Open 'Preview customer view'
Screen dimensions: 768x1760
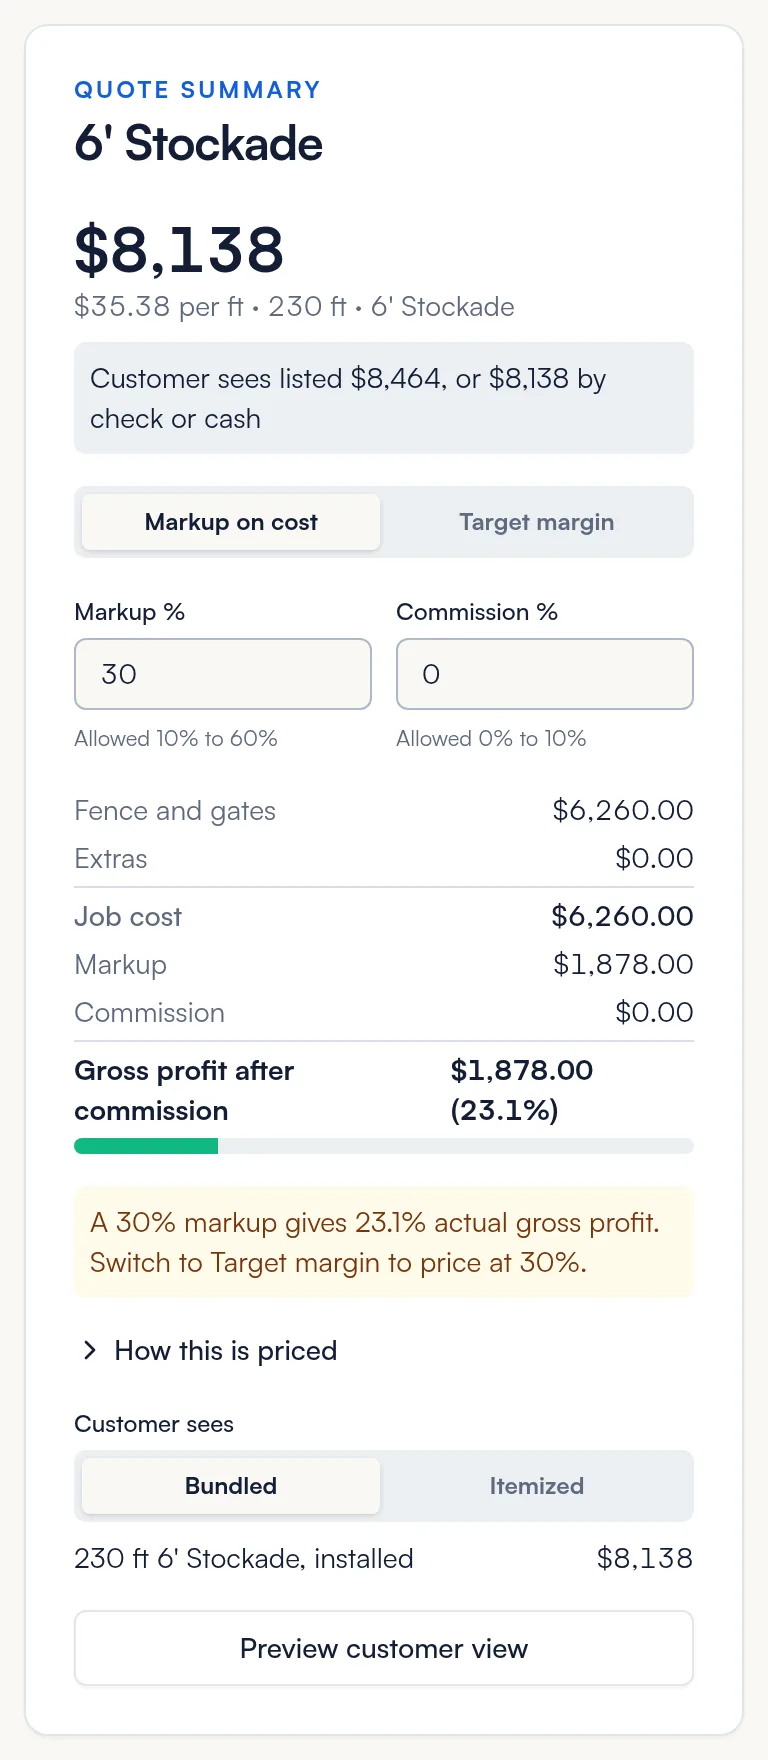coord(384,1648)
